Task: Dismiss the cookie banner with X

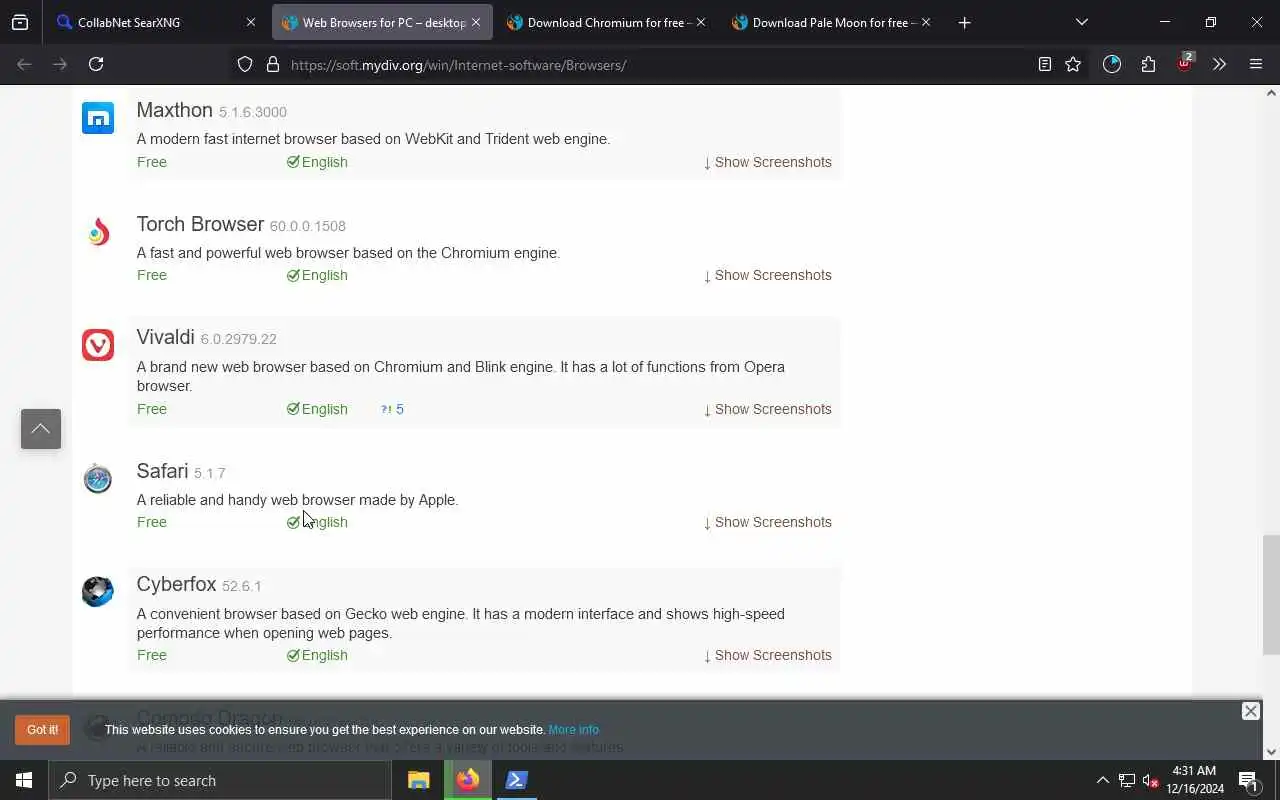Action: [1250, 711]
